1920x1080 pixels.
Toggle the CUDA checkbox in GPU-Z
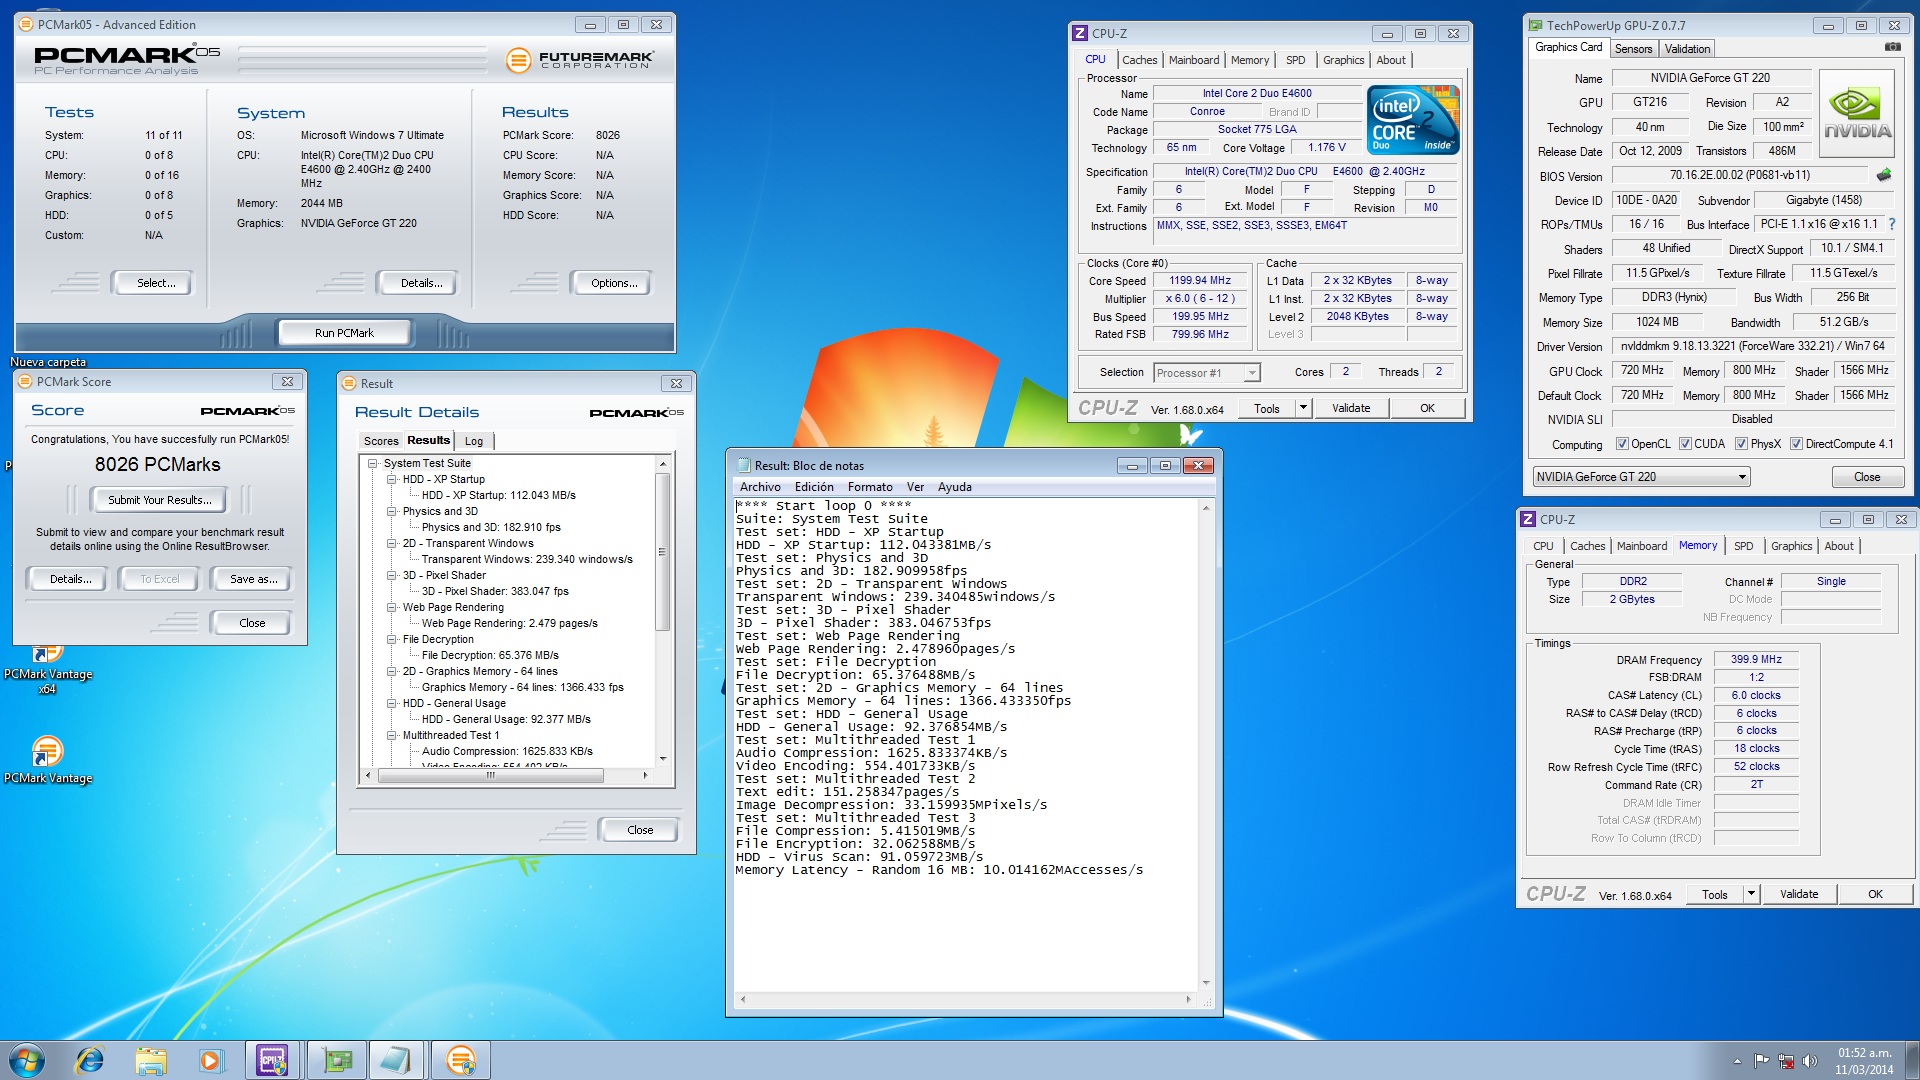(x=1685, y=444)
